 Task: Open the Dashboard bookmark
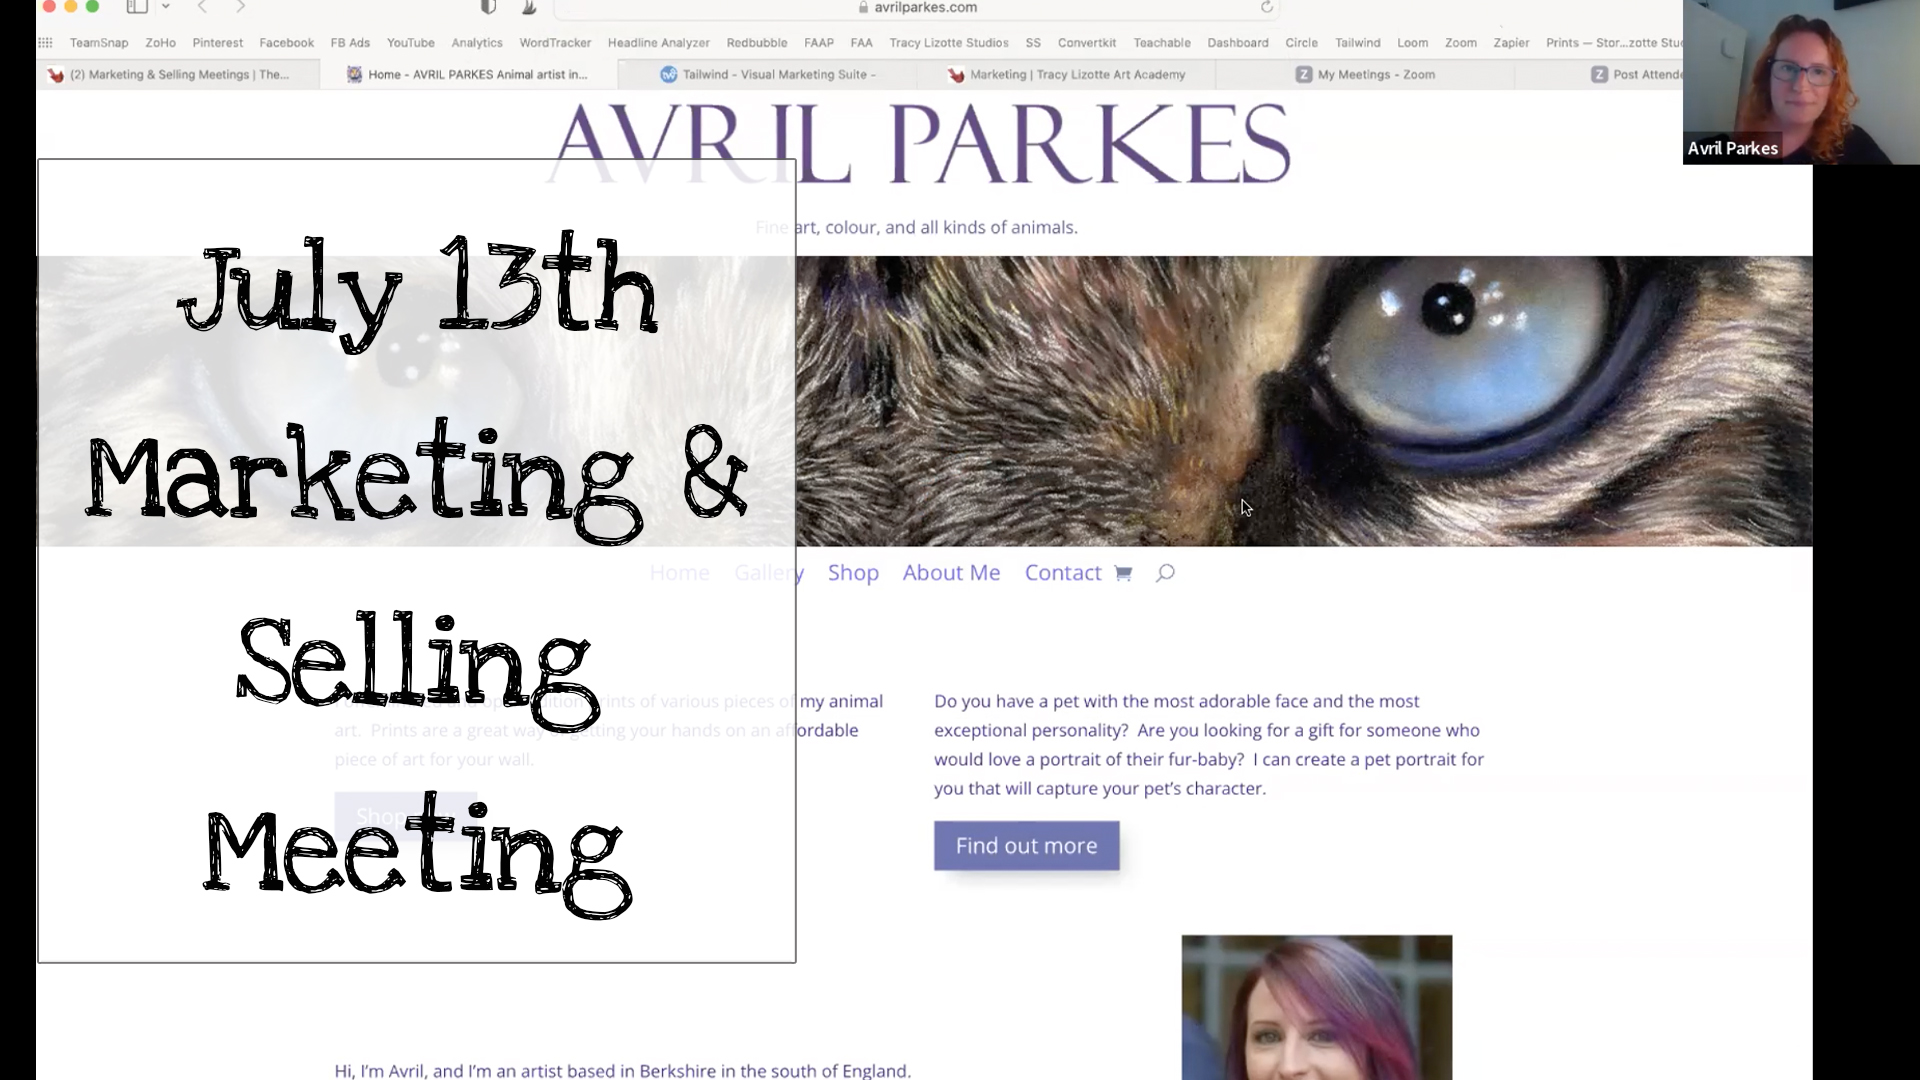click(1238, 43)
